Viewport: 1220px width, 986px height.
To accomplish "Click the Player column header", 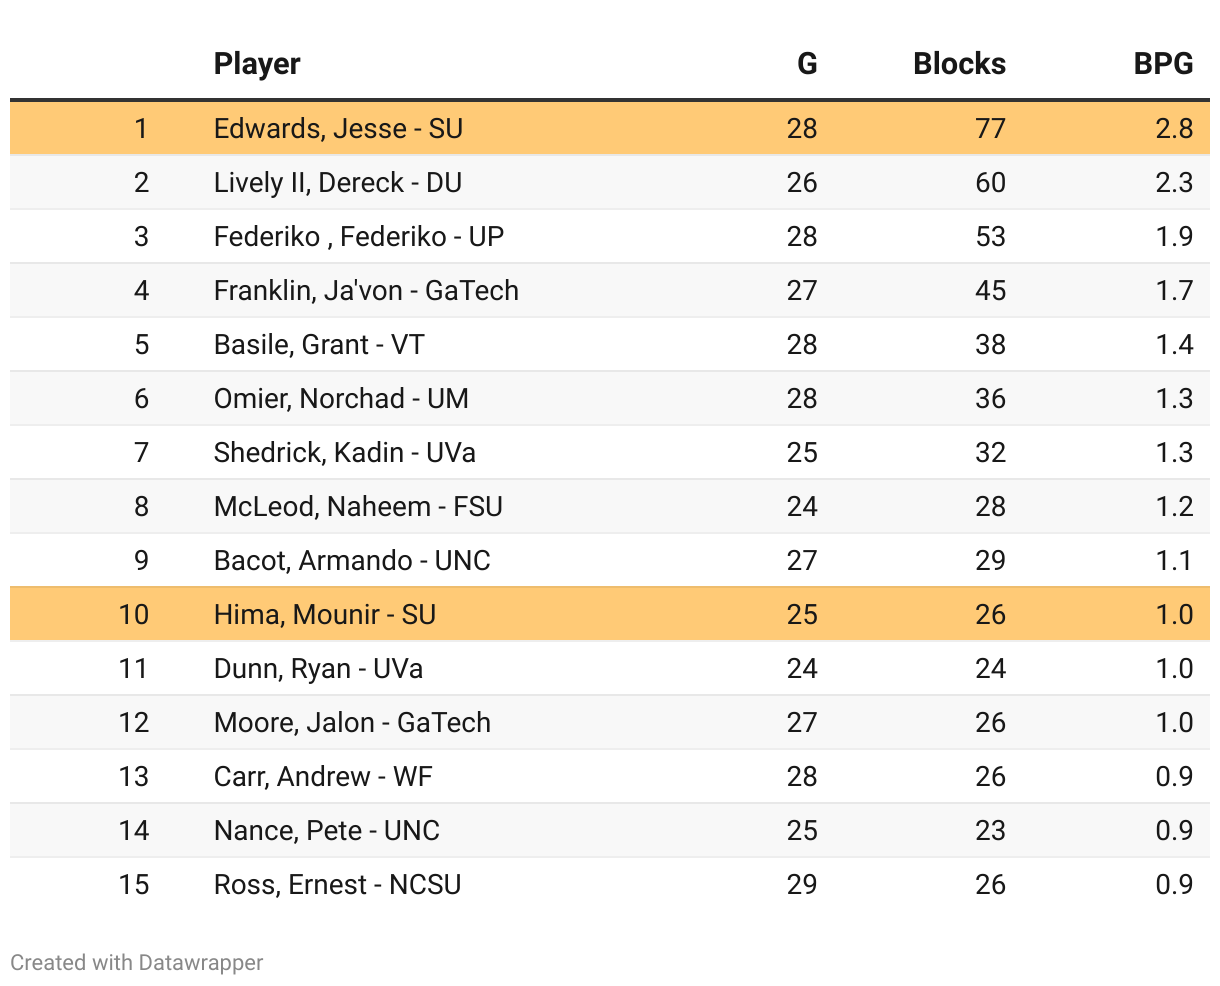I will click(x=257, y=64).
